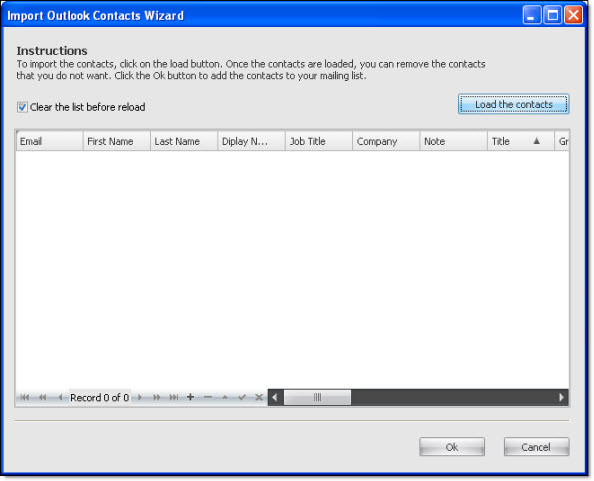
Task: Click horizontal scrollbar left arrow
Action: 275,398
